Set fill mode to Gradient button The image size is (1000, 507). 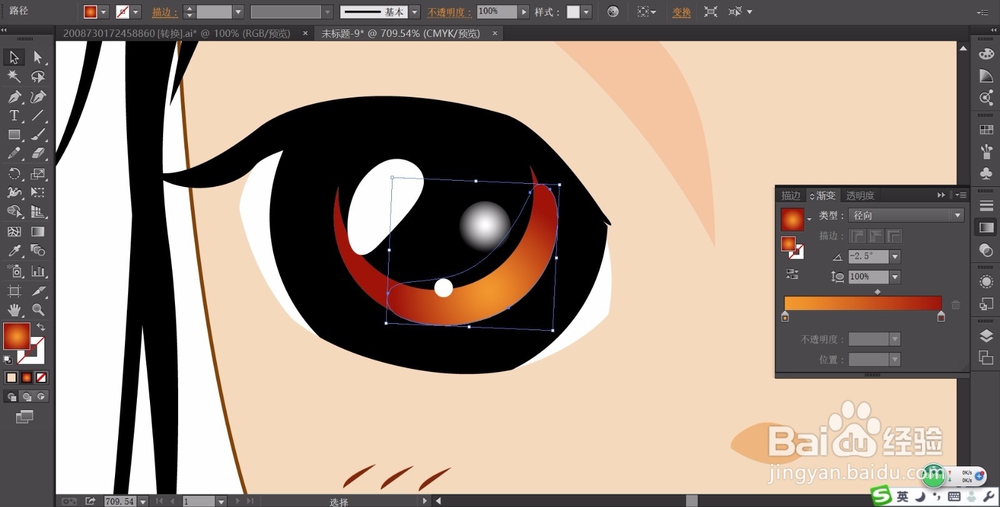click(x=26, y=378)
